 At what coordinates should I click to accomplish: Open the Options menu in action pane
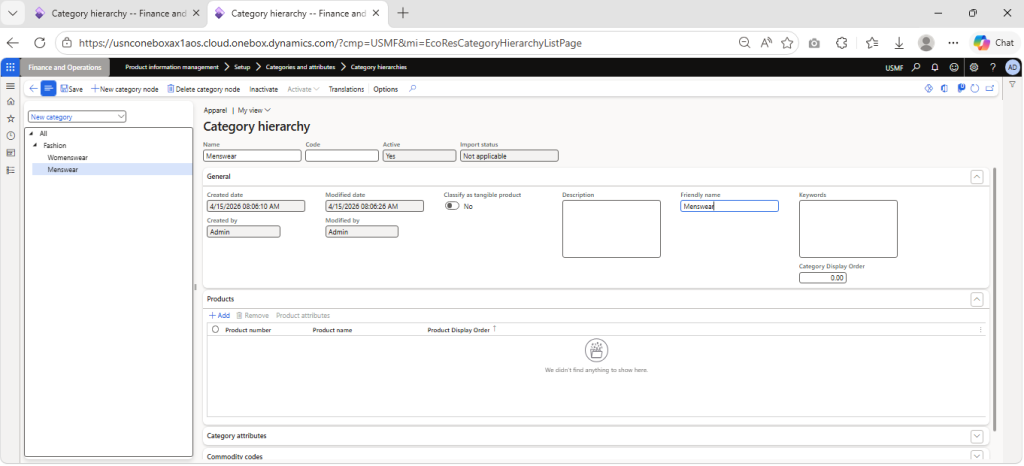tap(385, 89)
